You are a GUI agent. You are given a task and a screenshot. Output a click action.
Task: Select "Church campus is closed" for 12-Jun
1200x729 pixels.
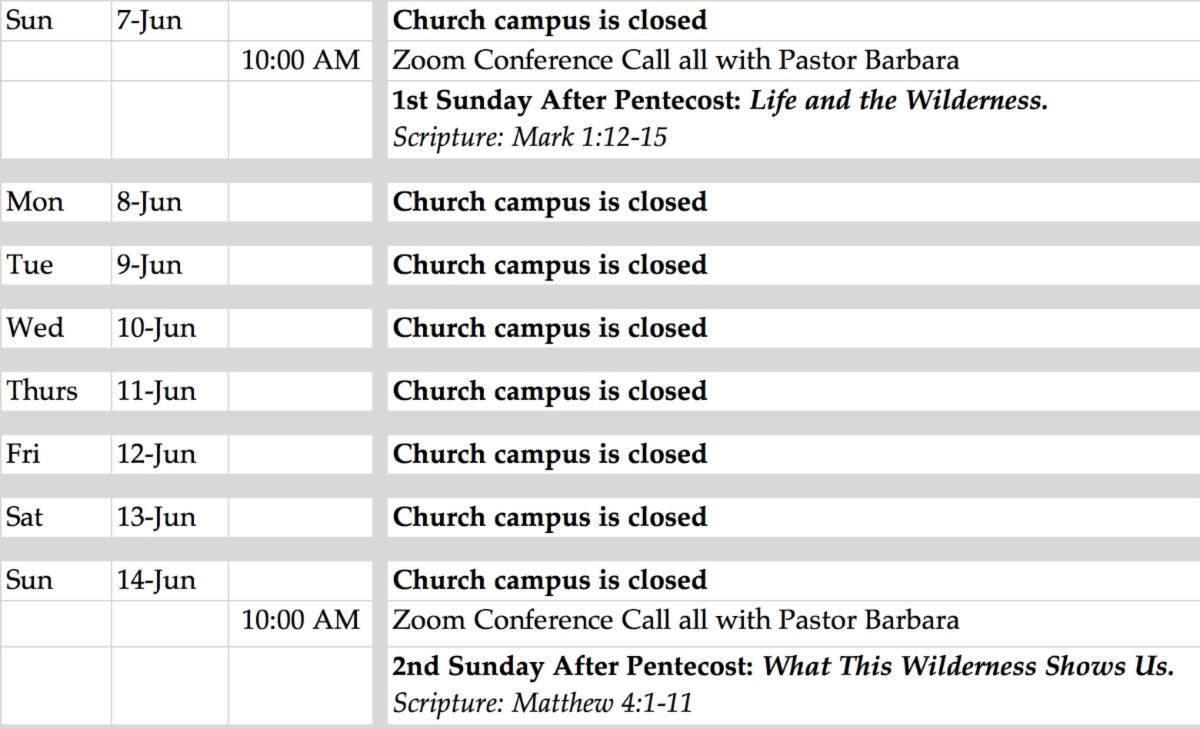(x=549, y=454)
